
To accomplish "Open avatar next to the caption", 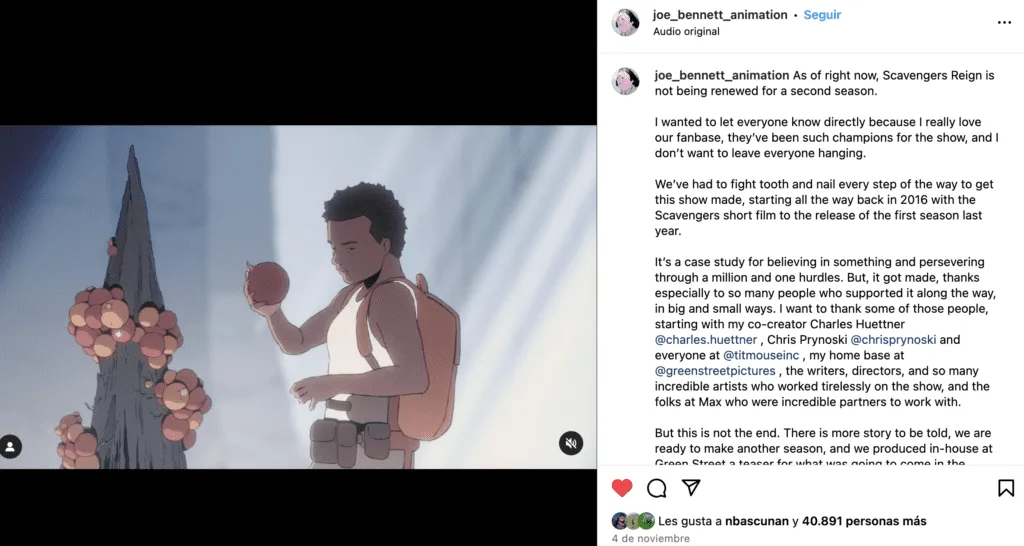I will pyautogui.click(x=626, y=82).
